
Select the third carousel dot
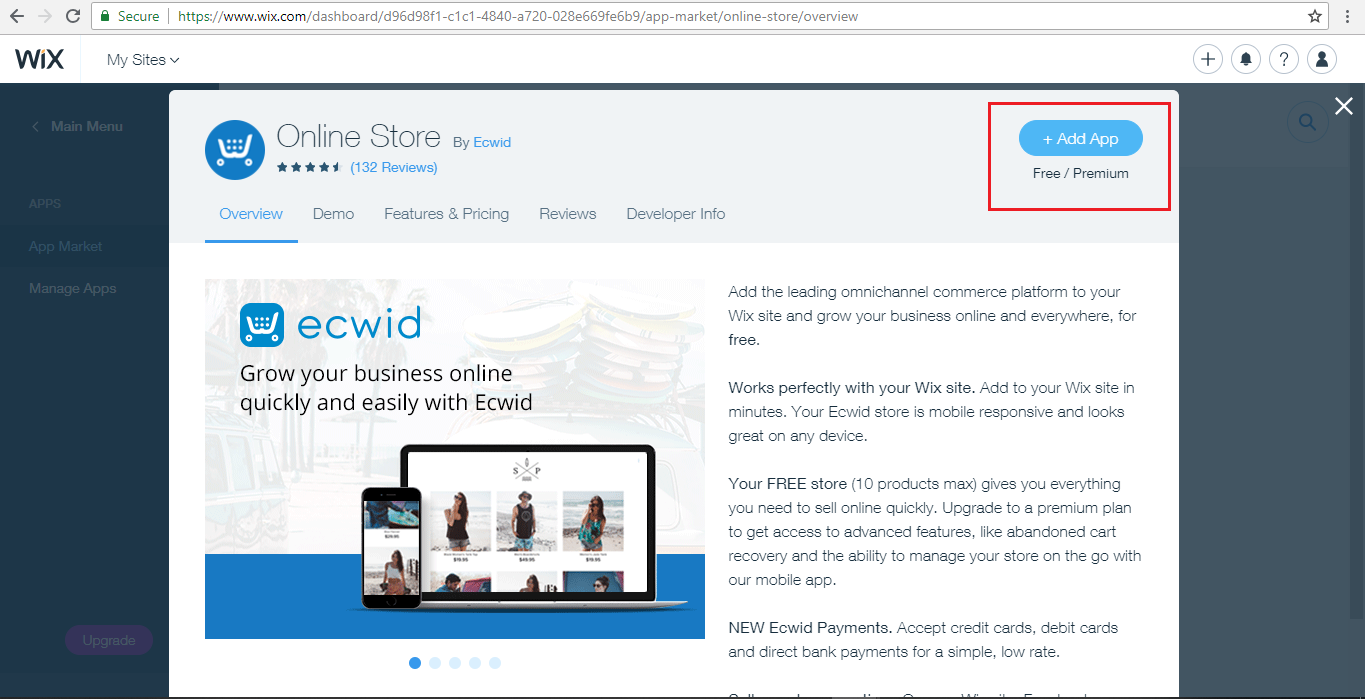[x=455, y=663]
